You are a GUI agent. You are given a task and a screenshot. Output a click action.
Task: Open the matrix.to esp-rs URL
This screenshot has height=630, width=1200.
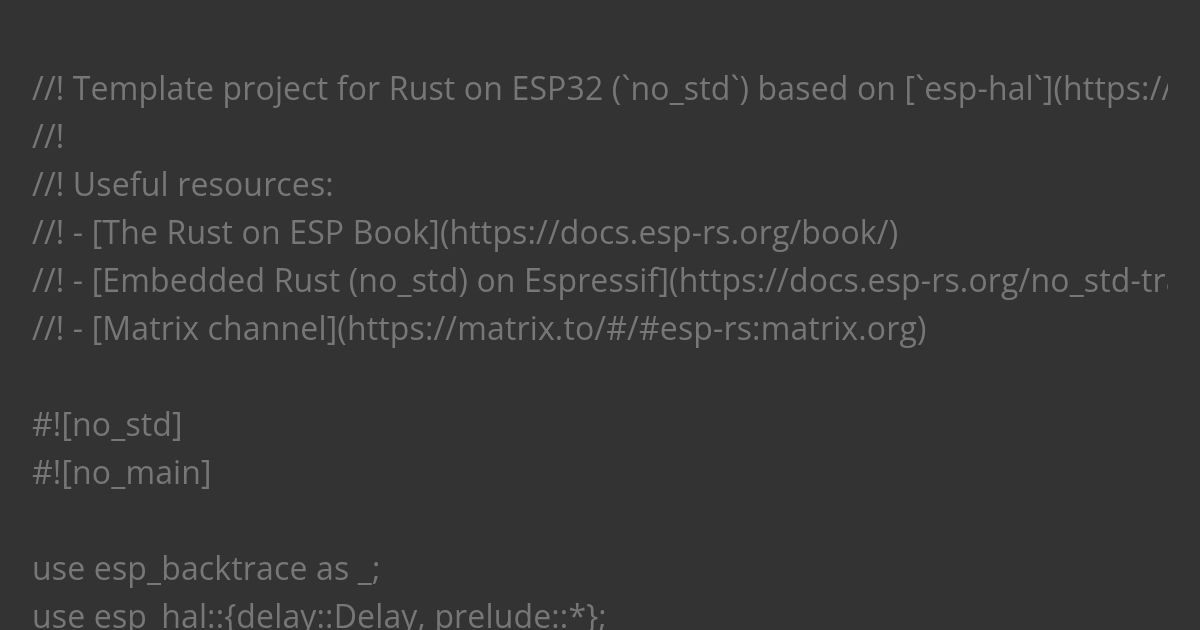631,329
